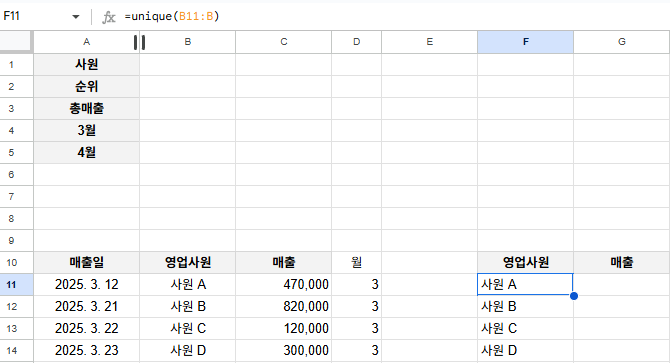Click 사원 D in column B
670x363 pixels.
[x=188, y=351]
